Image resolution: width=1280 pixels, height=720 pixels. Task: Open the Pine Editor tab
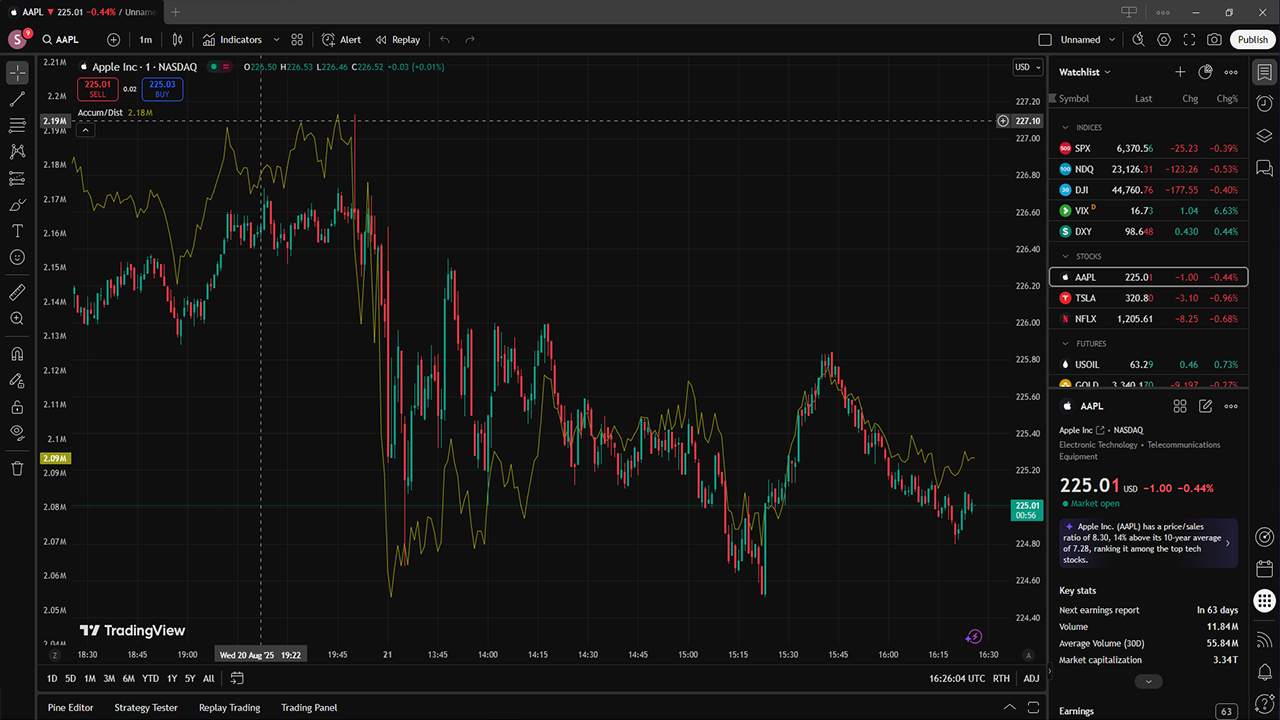[70, 707]
